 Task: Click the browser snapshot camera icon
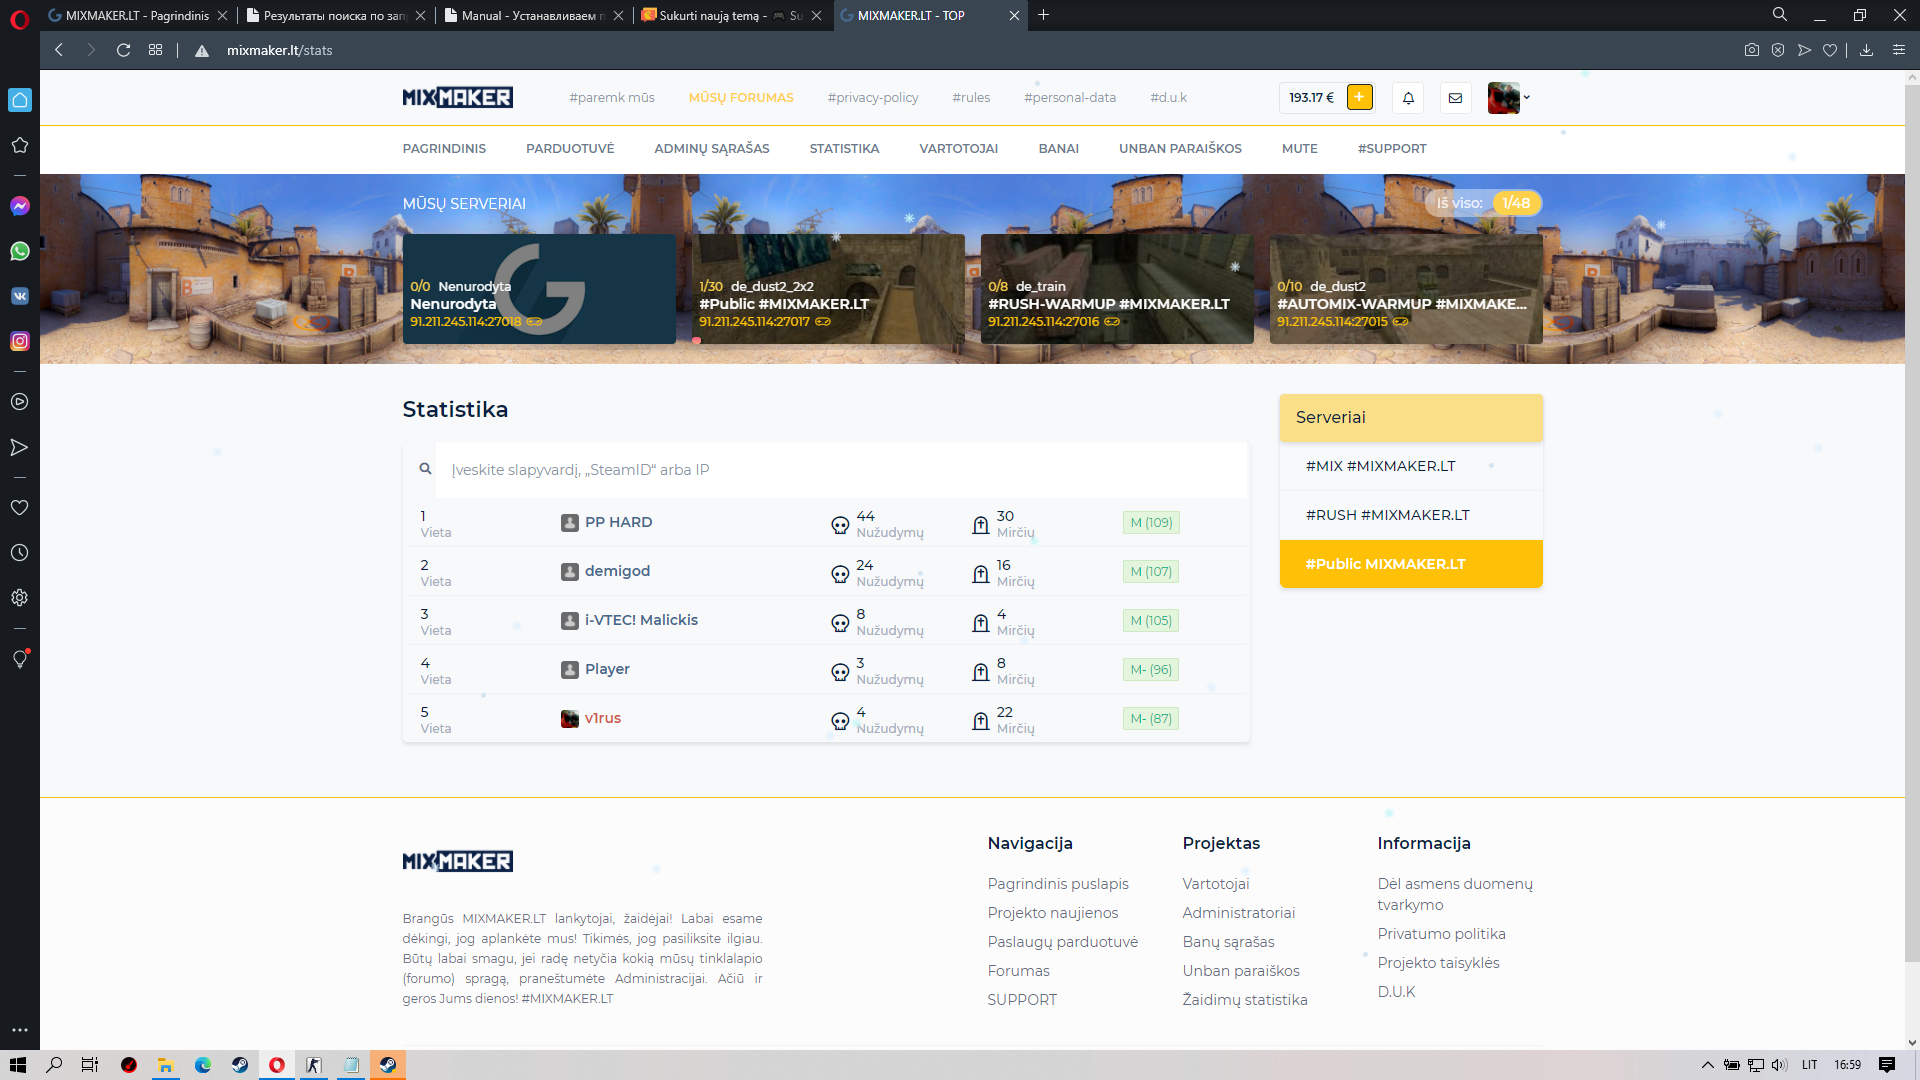[1752, 50]
